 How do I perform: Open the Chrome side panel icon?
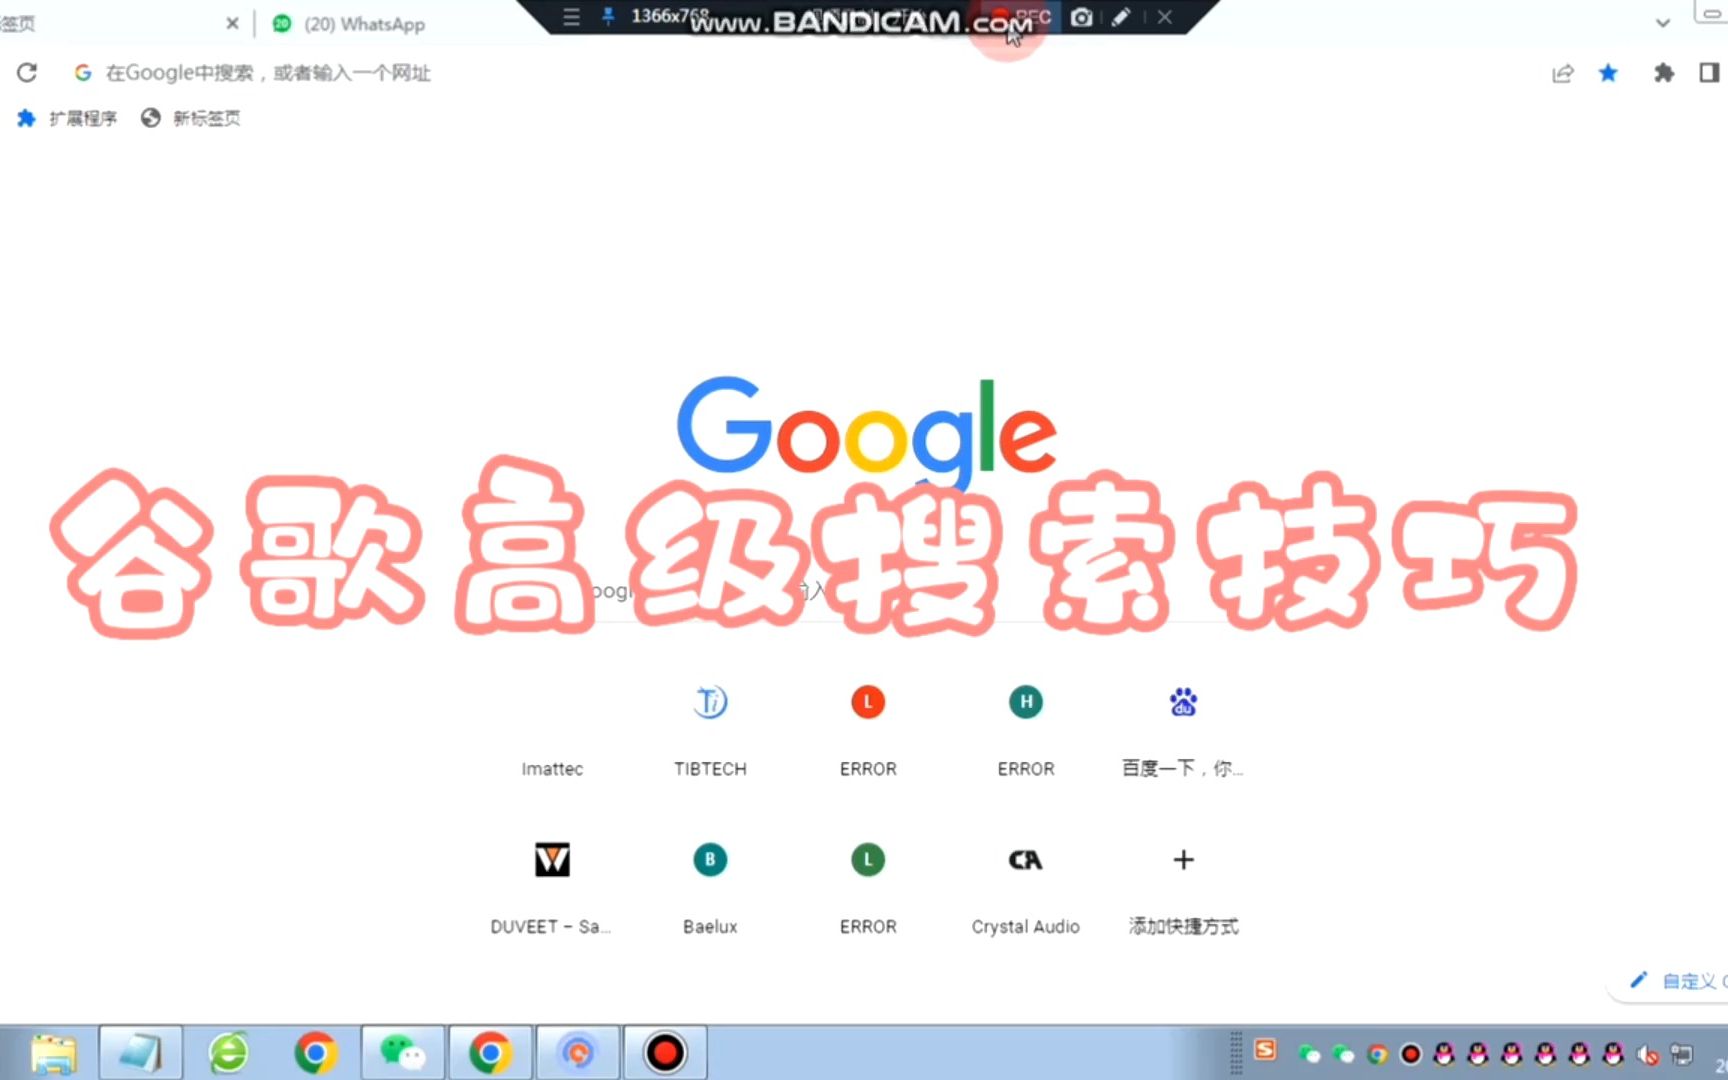coord(1710,72)
